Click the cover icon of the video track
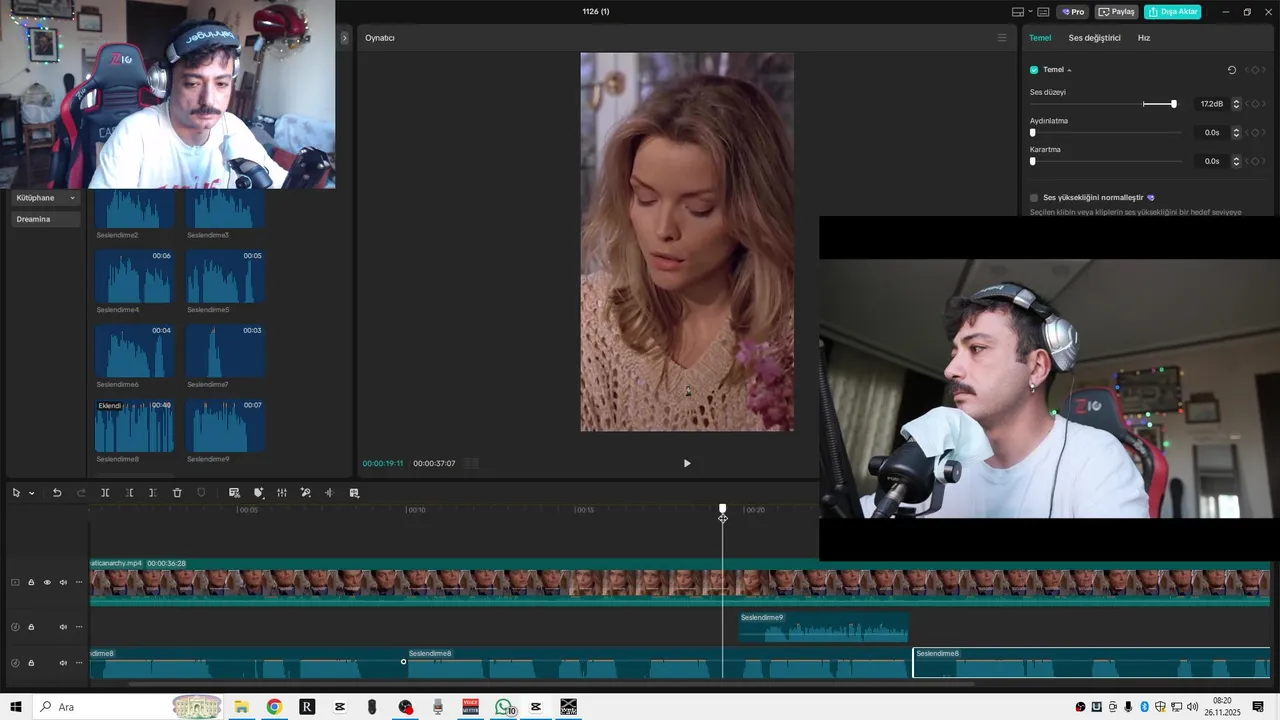Viewport: 1280px width, 720px height. [x=15, y=582]
